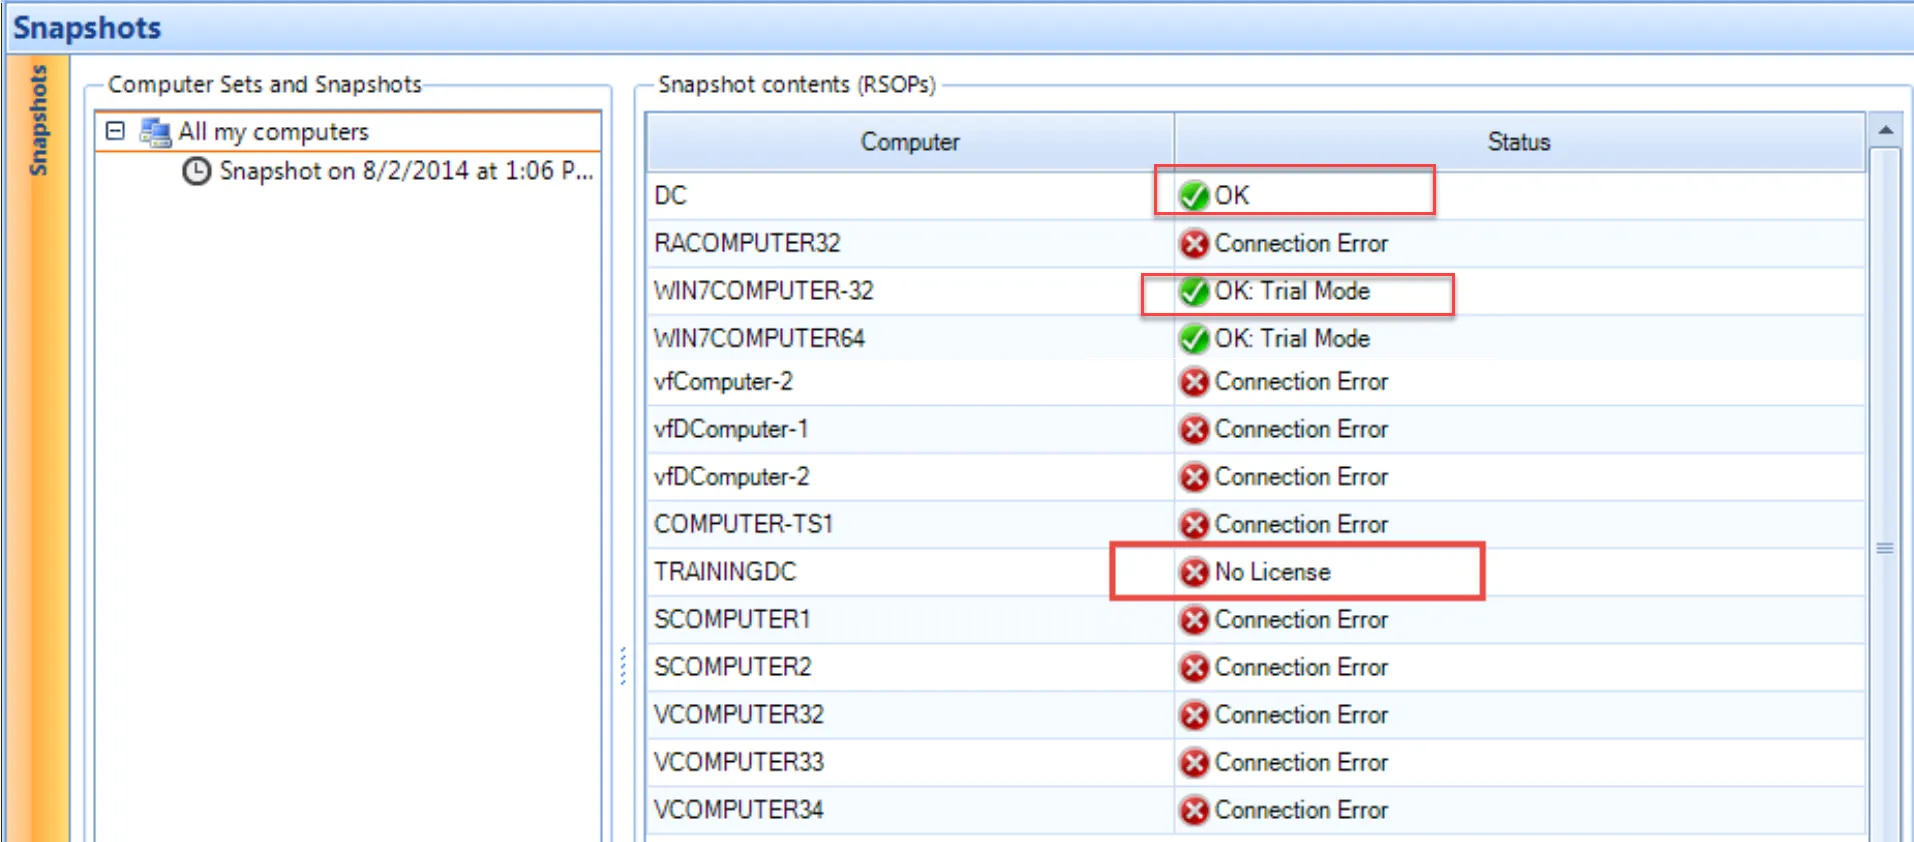Viewport: 1914px width, 842px height.
Task: Click the red error icon for VCOMPUTER34
Action: pyautogui.click(x=1193, y=810)
